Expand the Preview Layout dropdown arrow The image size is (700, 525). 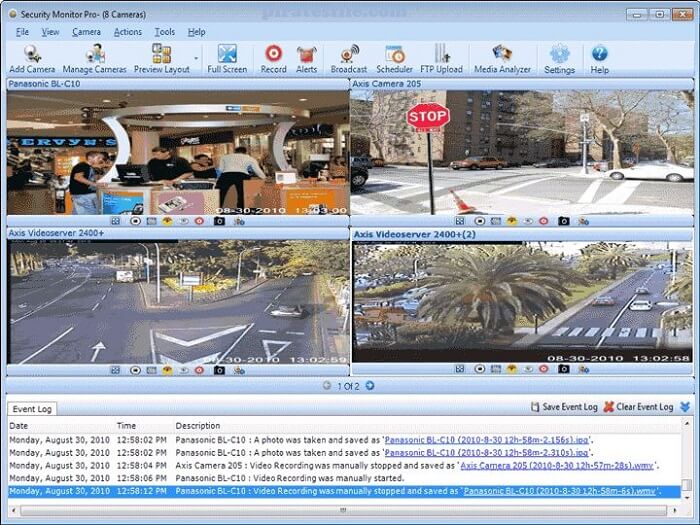[196, 58]
